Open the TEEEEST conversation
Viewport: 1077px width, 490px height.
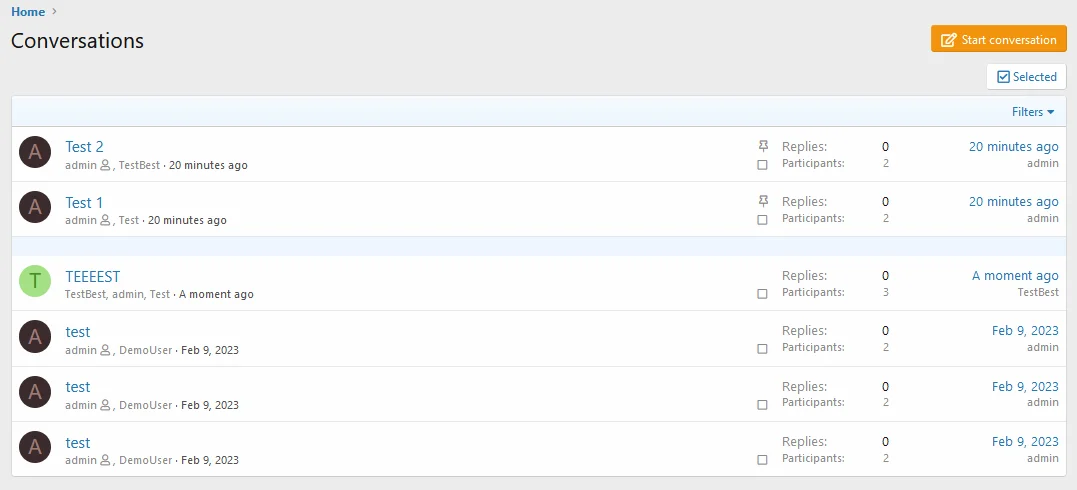[93, 276]
